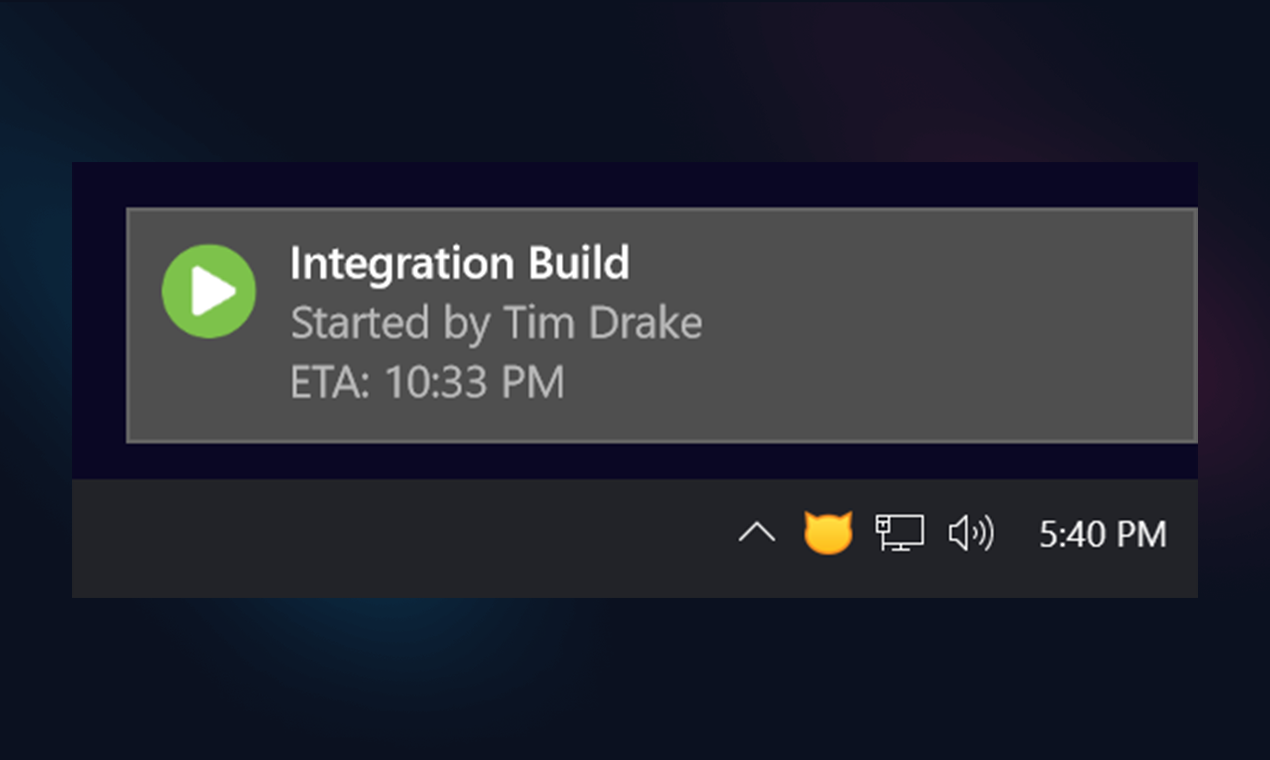Click the "PM" part of the taskbar clock

click(1140, 534)
